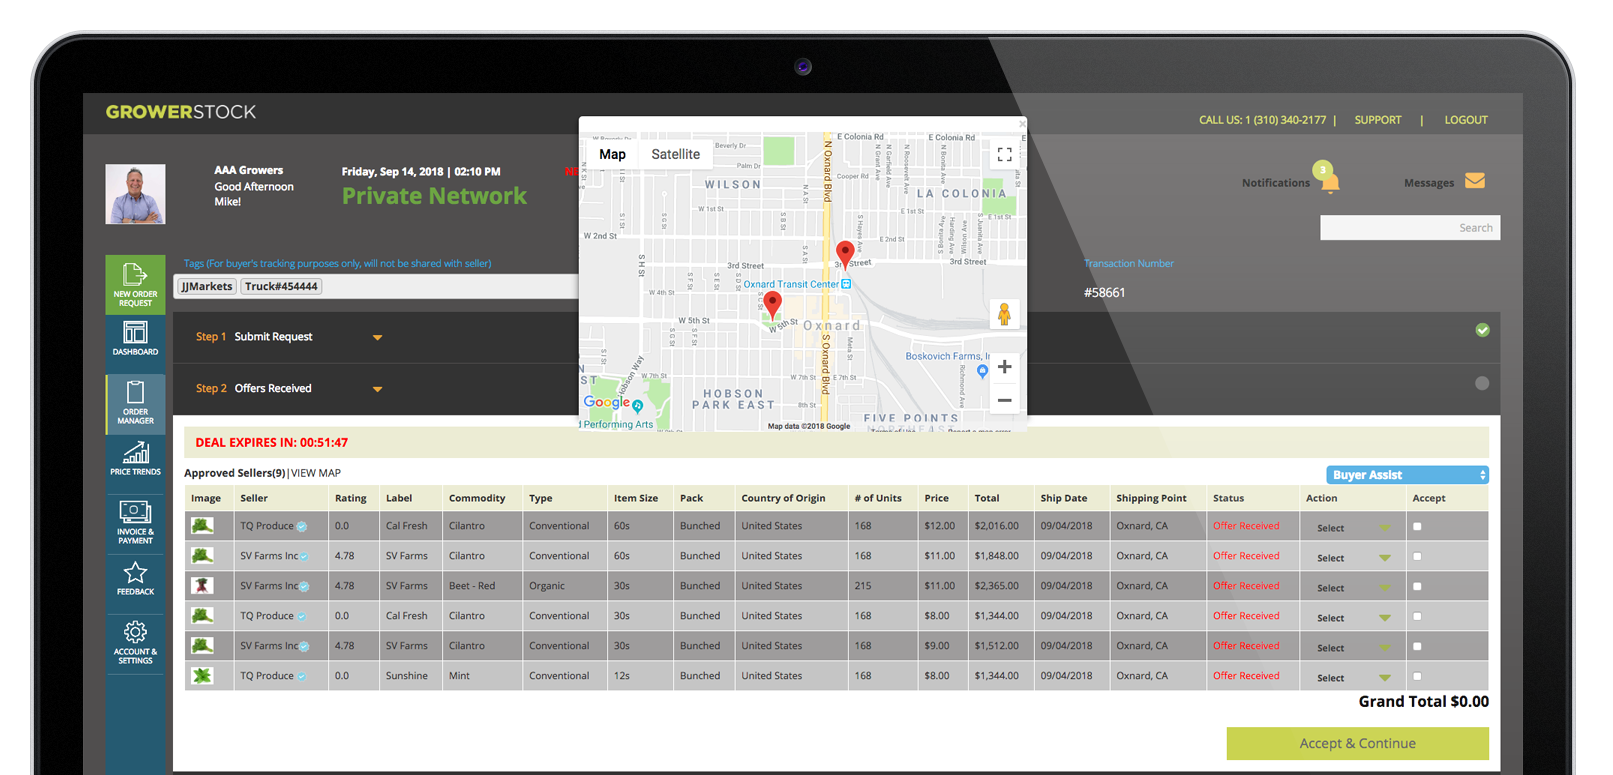Check Accept box for $1,848.00 row
The height and width of the screenshot is (775, 1613).
[1417, 556]
